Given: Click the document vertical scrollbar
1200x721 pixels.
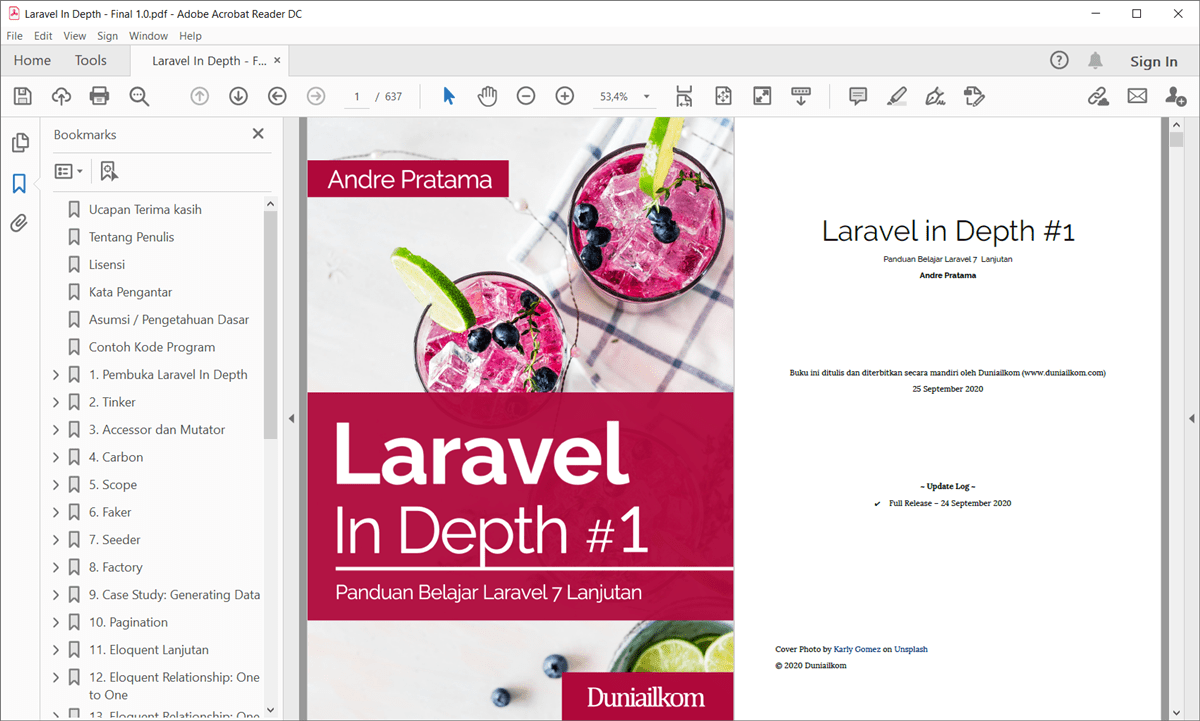Looking at the screenshot, I should 1176,140.
